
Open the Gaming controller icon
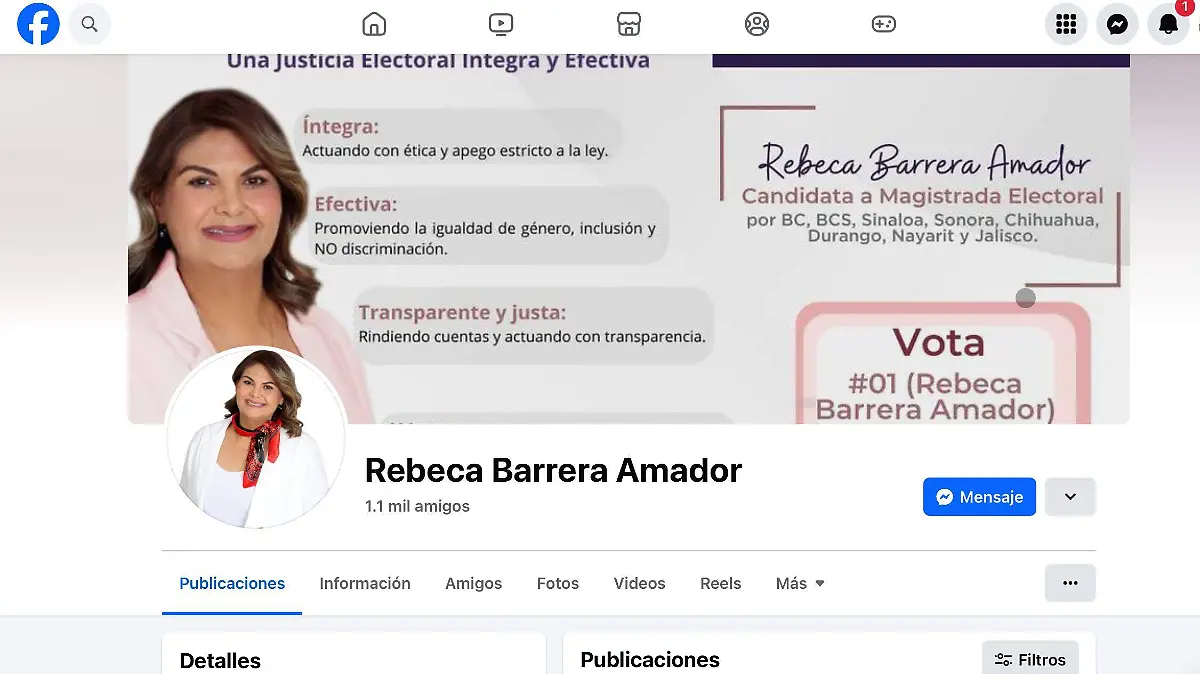click(x=884, y=24)
